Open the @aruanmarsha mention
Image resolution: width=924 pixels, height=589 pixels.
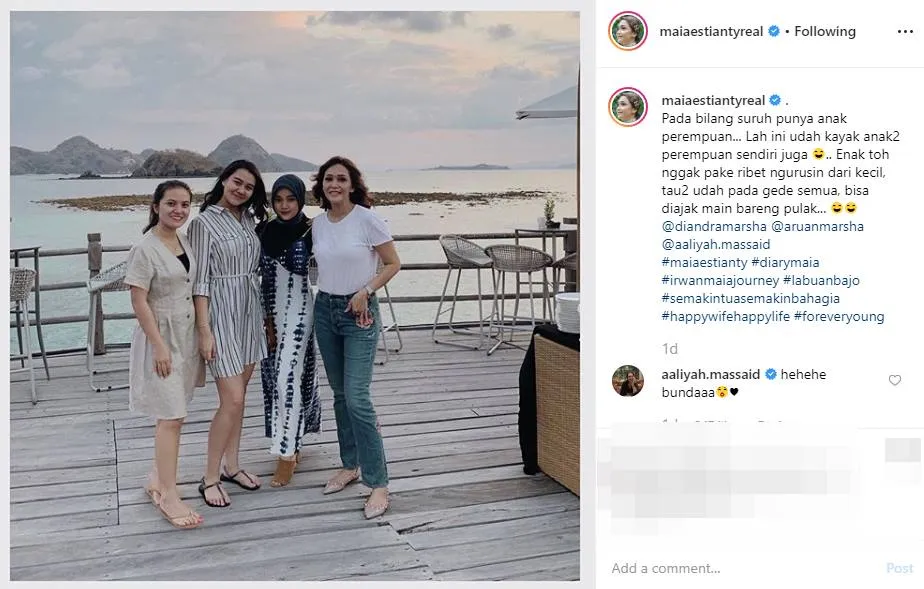817,226
